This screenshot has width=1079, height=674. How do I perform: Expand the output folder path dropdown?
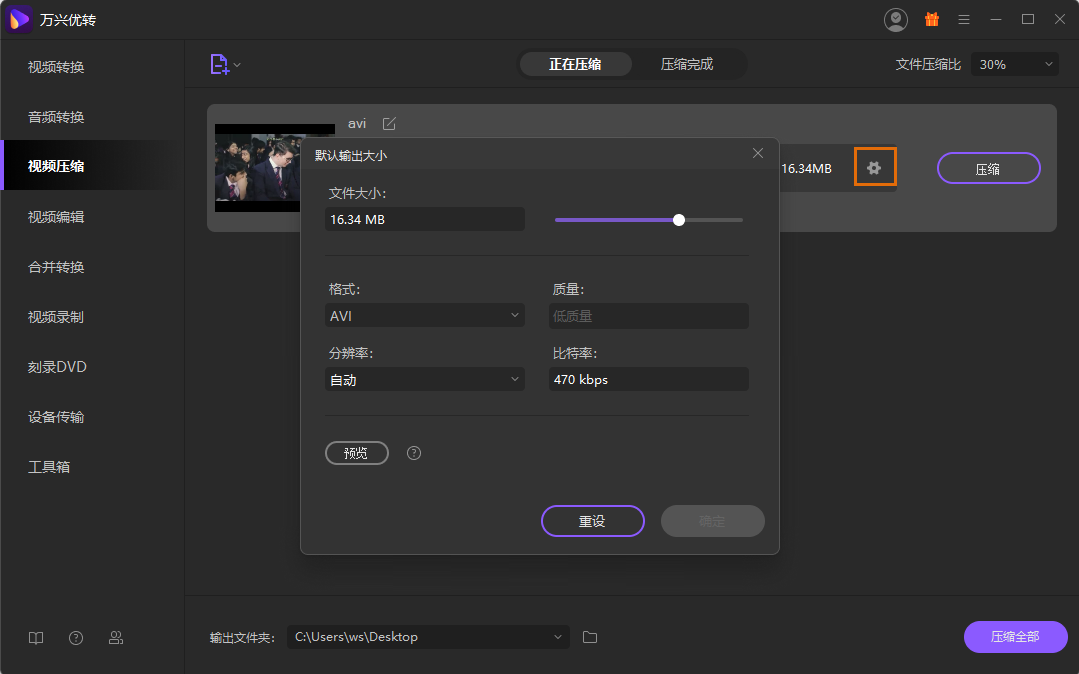point(558,637)
